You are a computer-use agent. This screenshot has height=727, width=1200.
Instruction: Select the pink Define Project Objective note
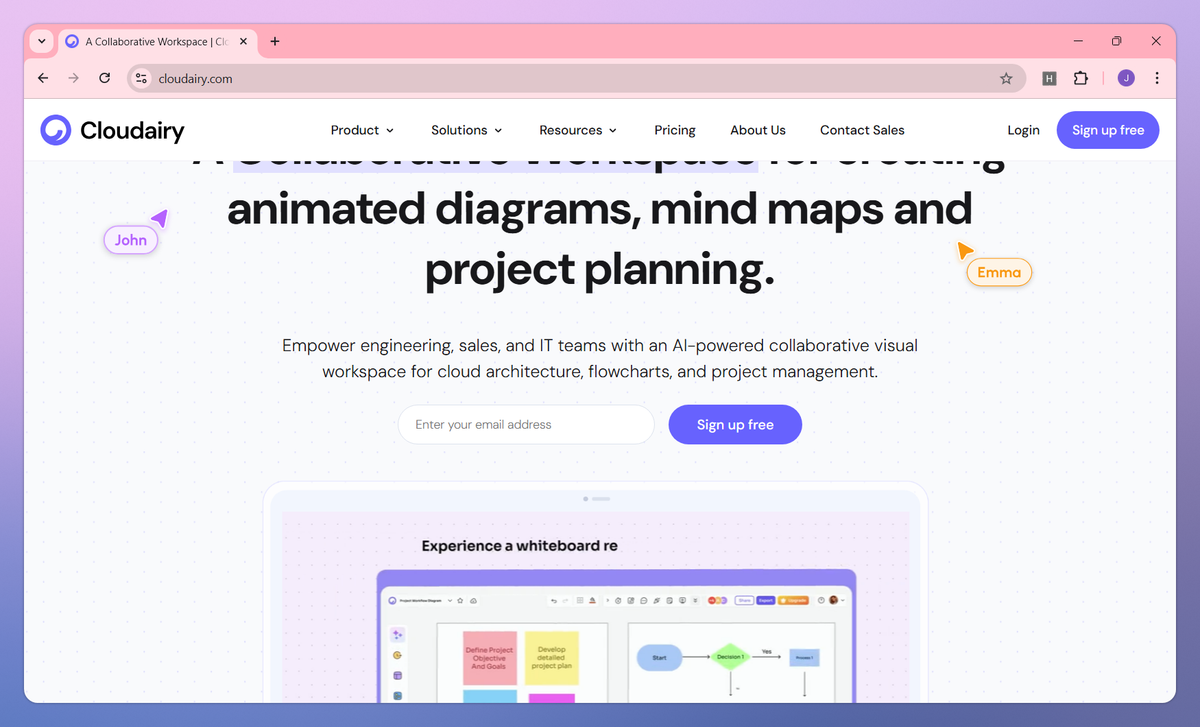(490, 657)
